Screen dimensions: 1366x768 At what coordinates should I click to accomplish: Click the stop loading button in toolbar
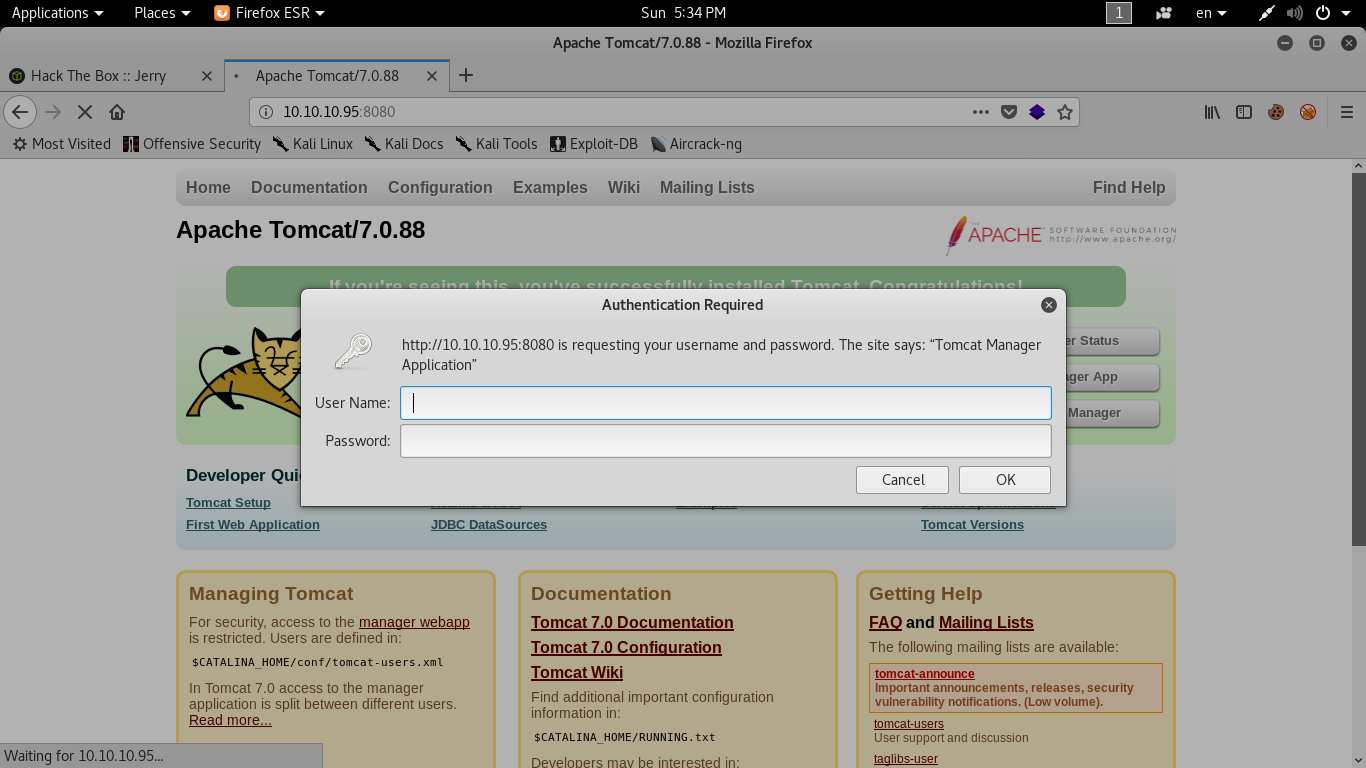(85, 112)
